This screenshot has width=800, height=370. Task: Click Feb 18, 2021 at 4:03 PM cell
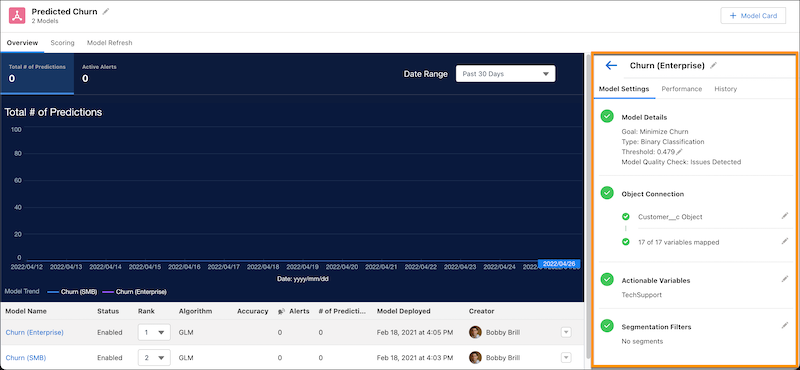415,357
